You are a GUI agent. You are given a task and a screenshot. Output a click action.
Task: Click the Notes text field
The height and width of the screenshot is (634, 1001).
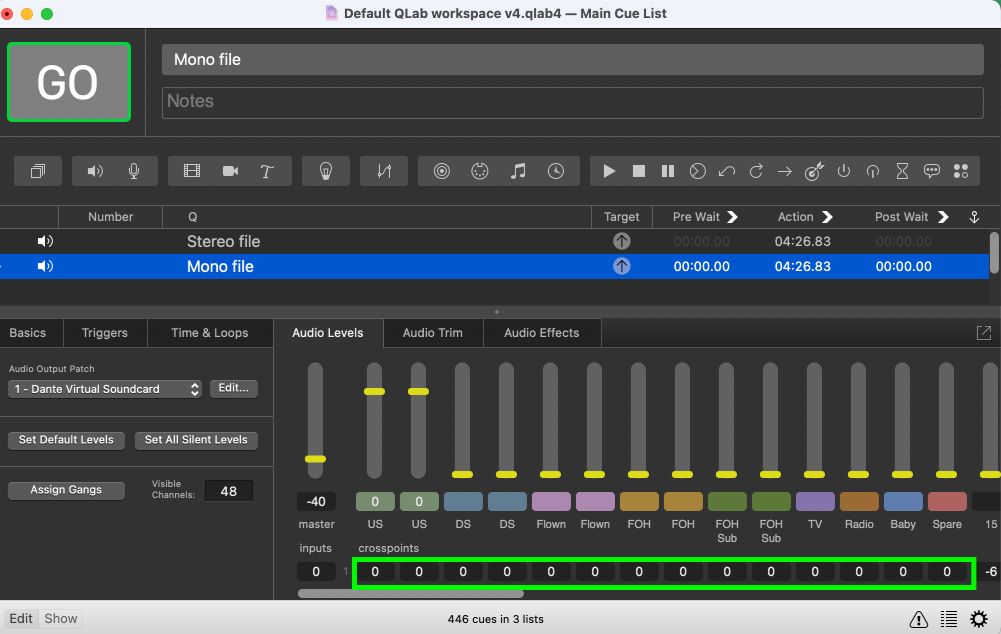[573, 102]
